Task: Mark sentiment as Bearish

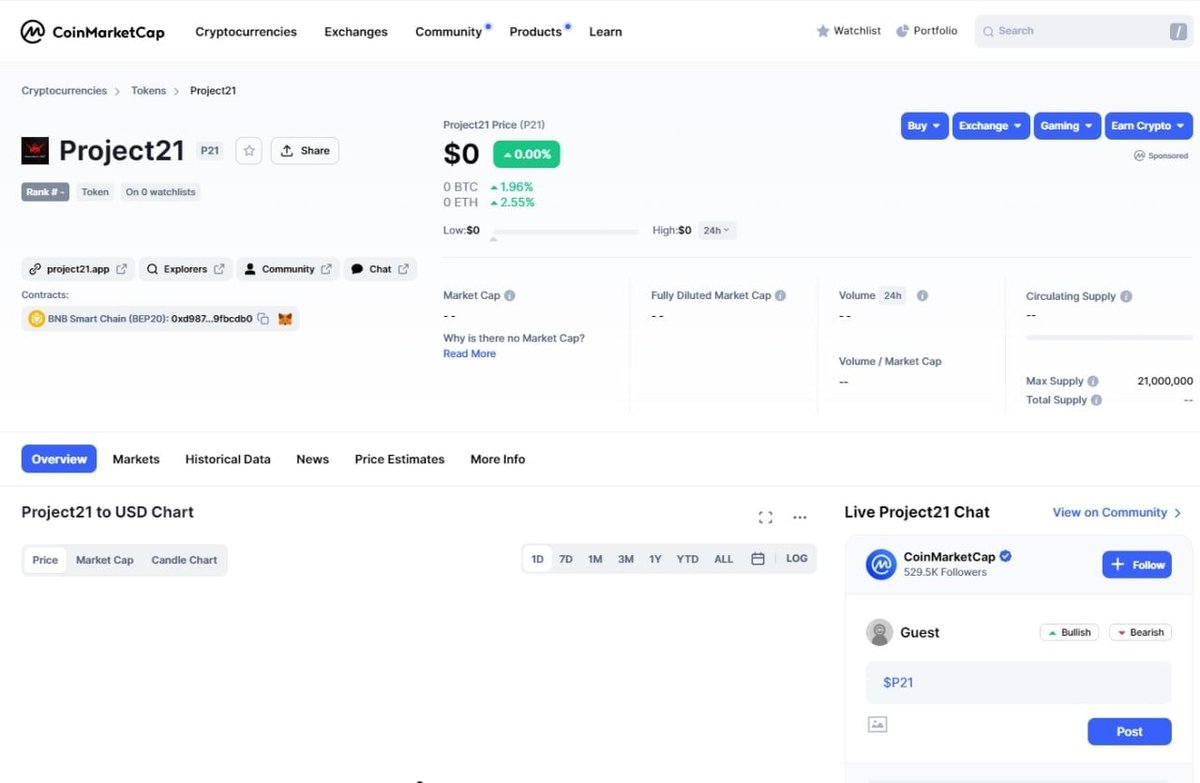Action: (x=1140, y=632)
